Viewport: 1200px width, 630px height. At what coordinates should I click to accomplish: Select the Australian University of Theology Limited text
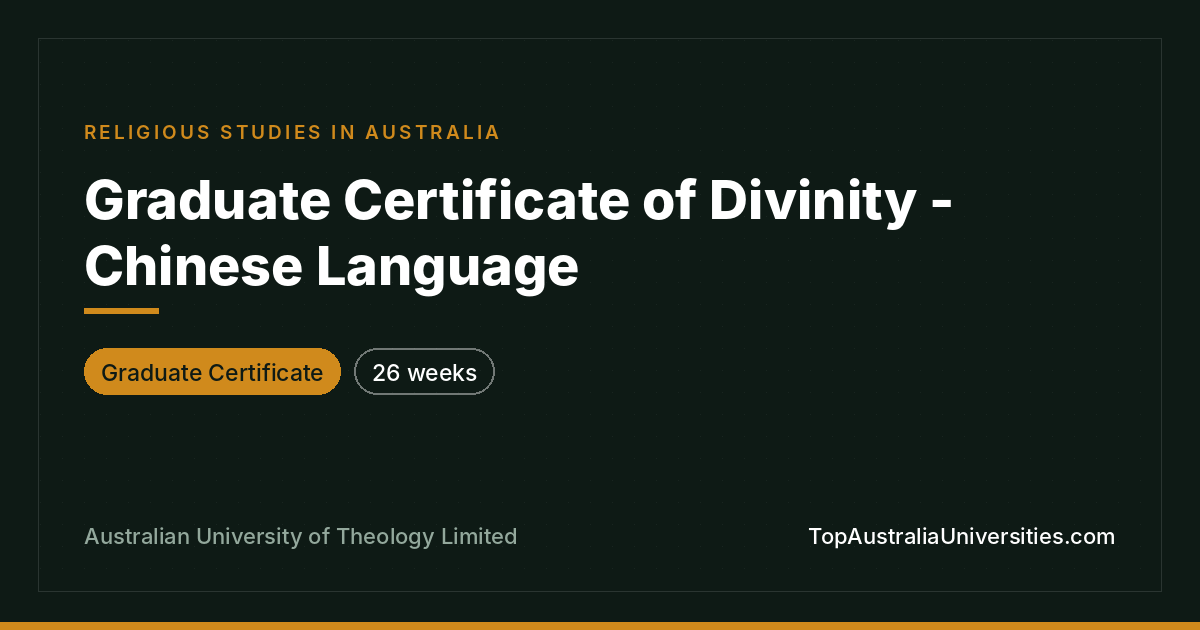click(x=300, y=536)
